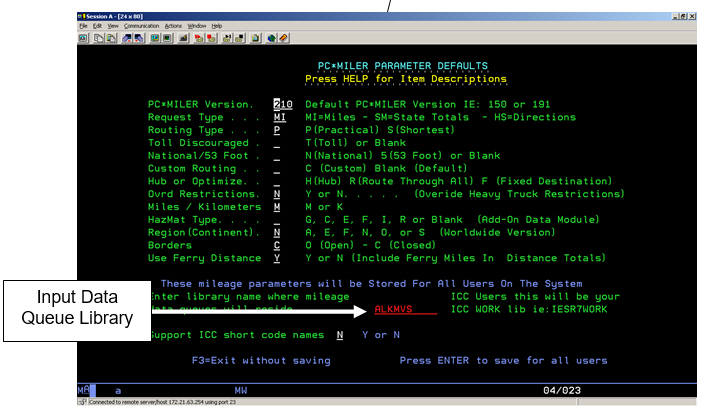Click the Session A title bar icon

[x=82, y=16]
